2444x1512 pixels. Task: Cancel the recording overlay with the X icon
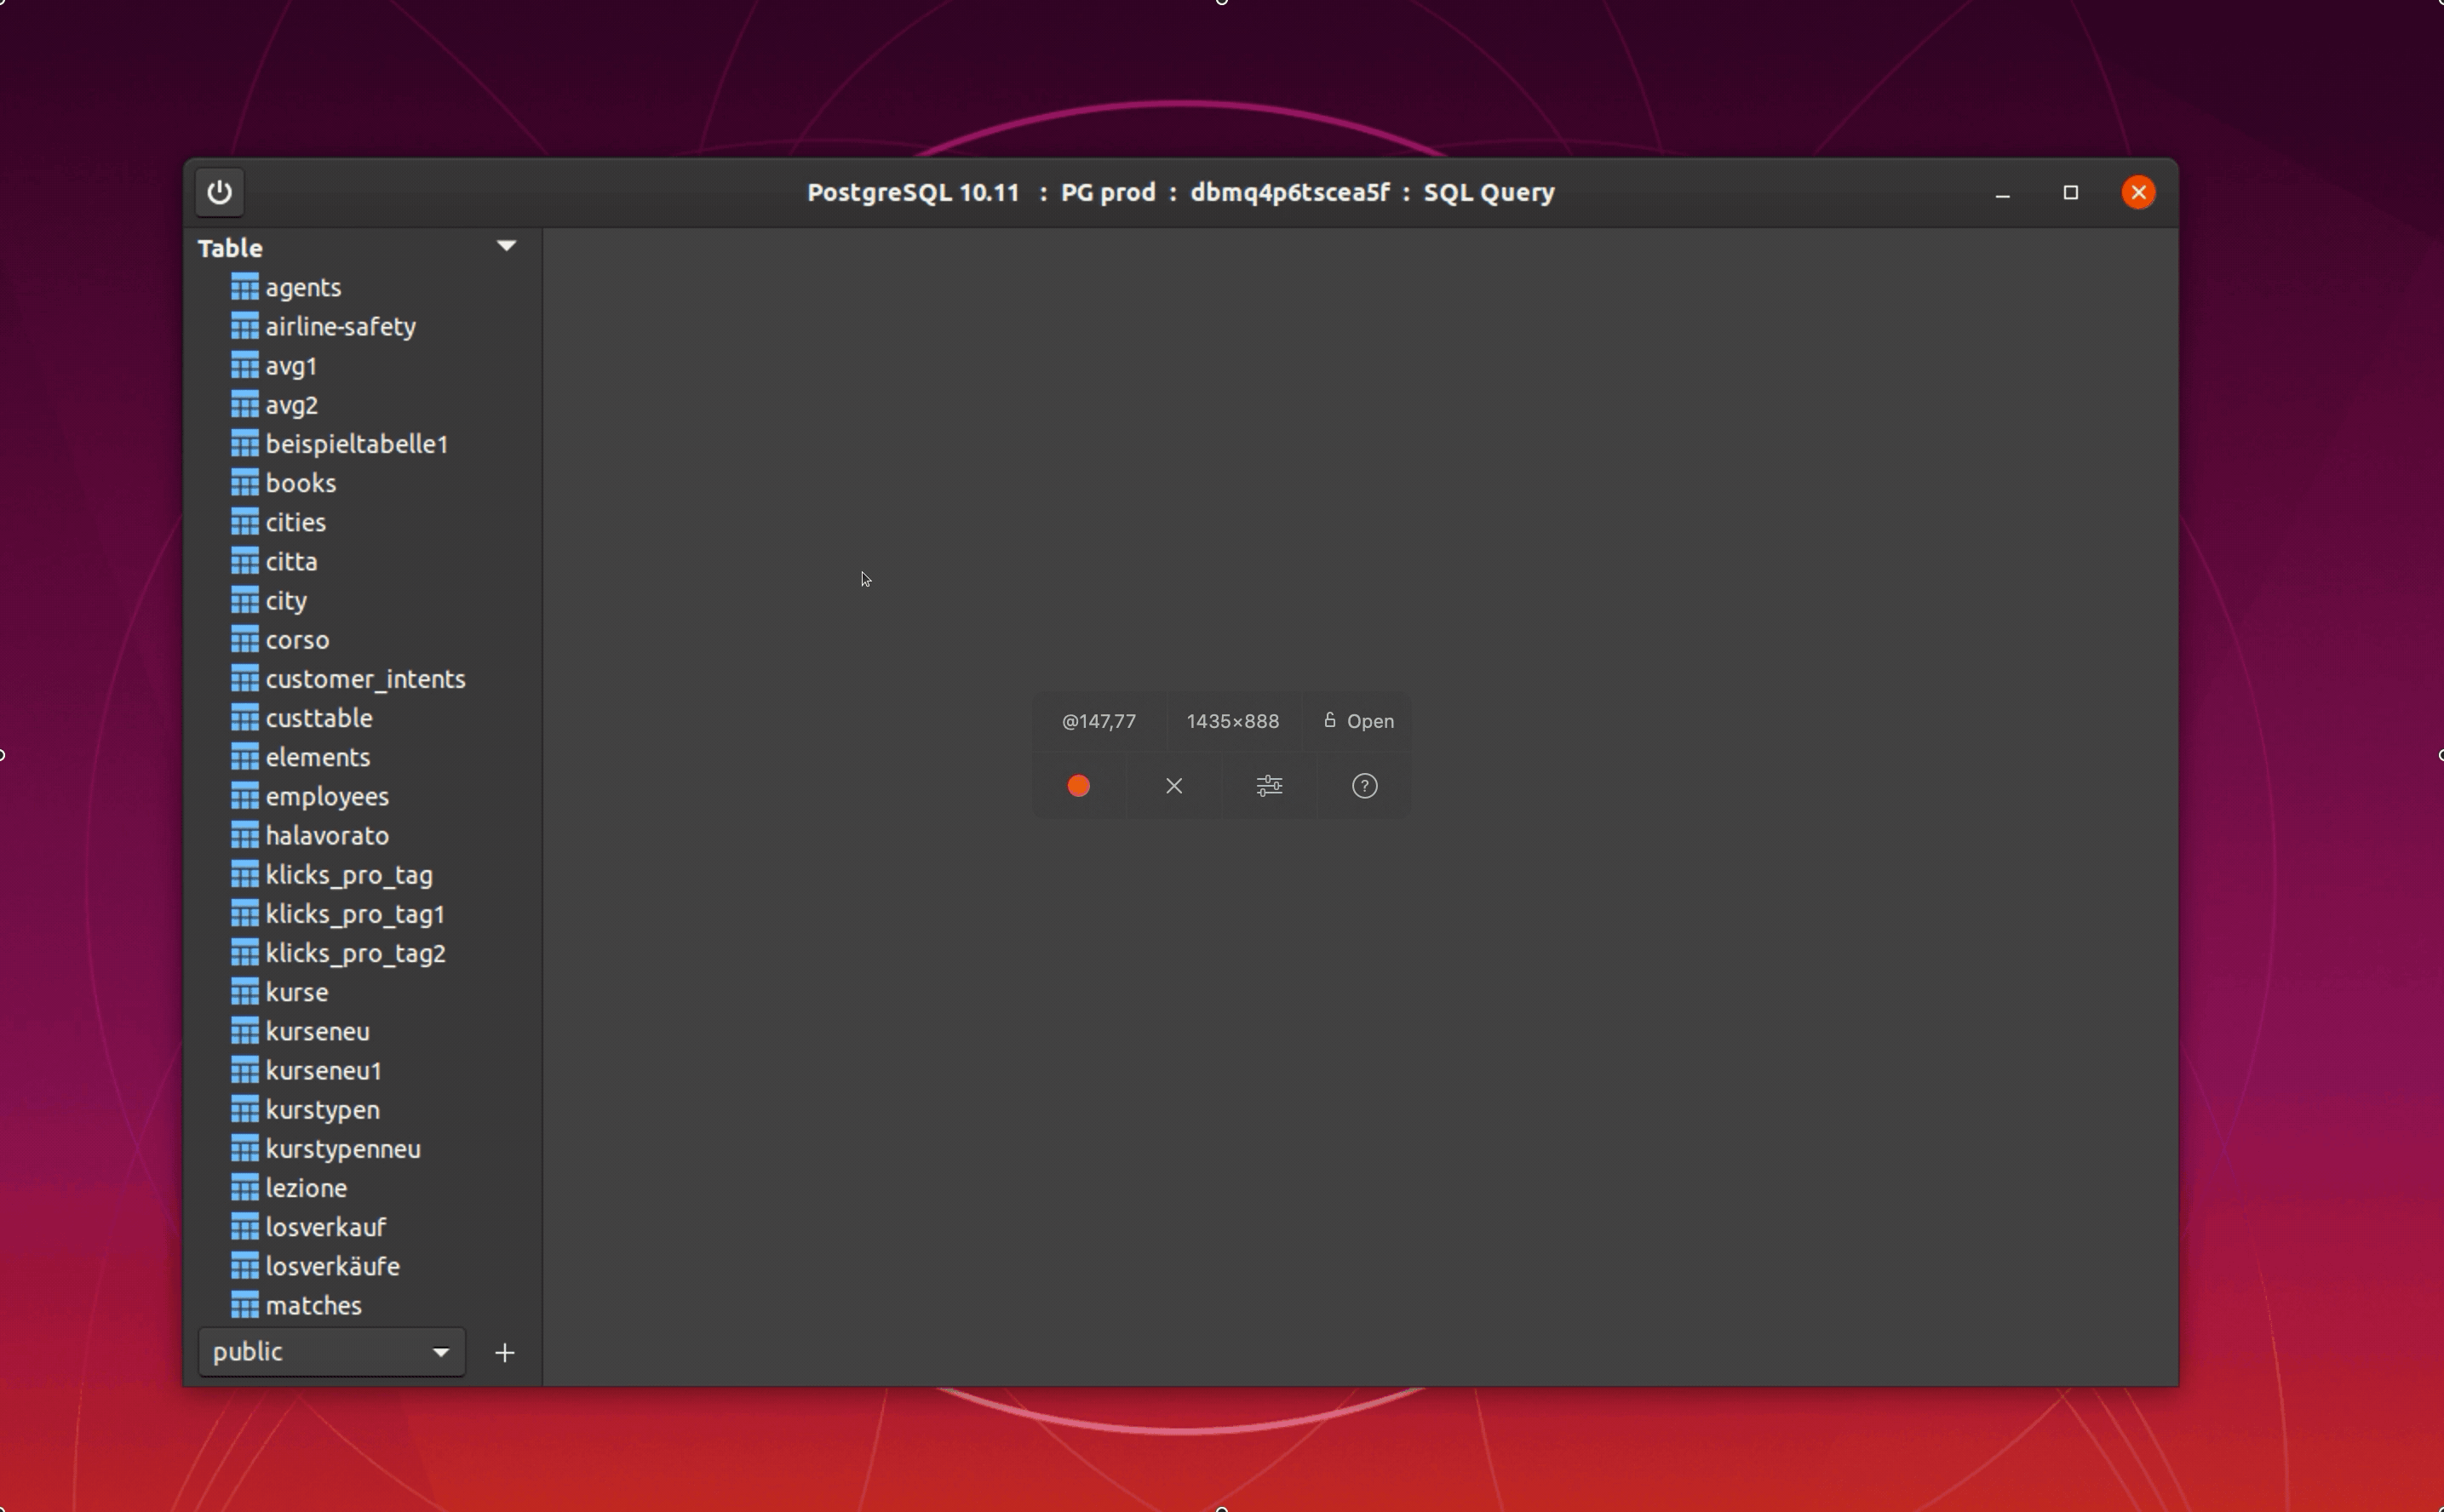tap(1174, 786)
